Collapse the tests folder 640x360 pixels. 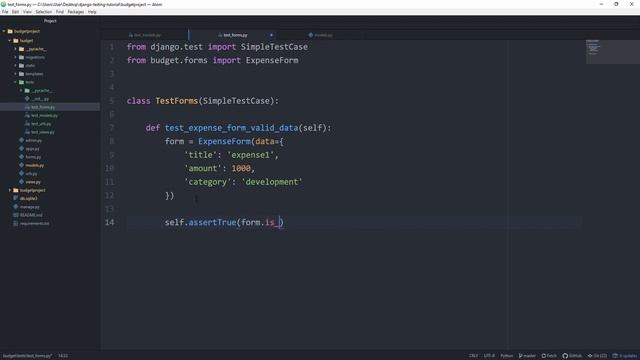(16, 82)
